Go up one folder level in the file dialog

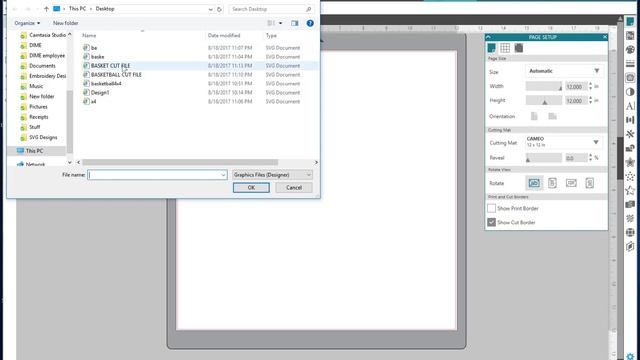(x=46, y=9)
